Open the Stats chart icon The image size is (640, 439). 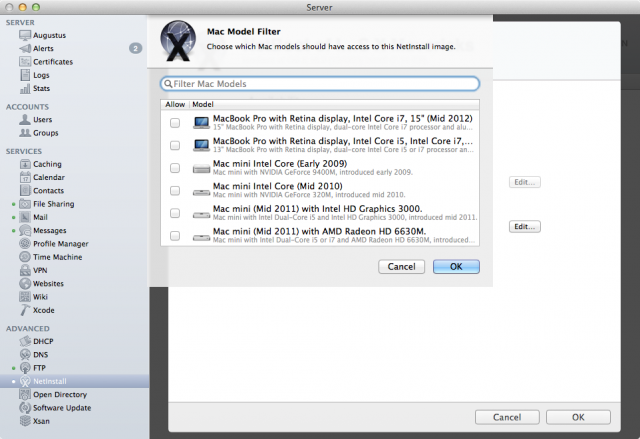pos(25,89)
